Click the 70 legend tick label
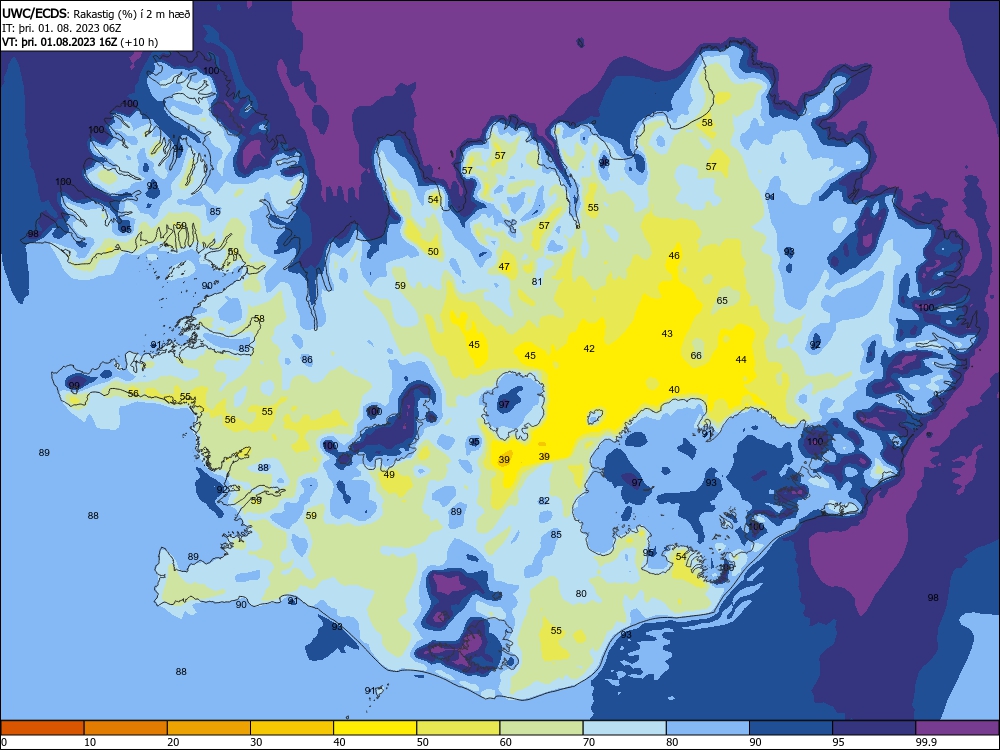 [589, 742]
